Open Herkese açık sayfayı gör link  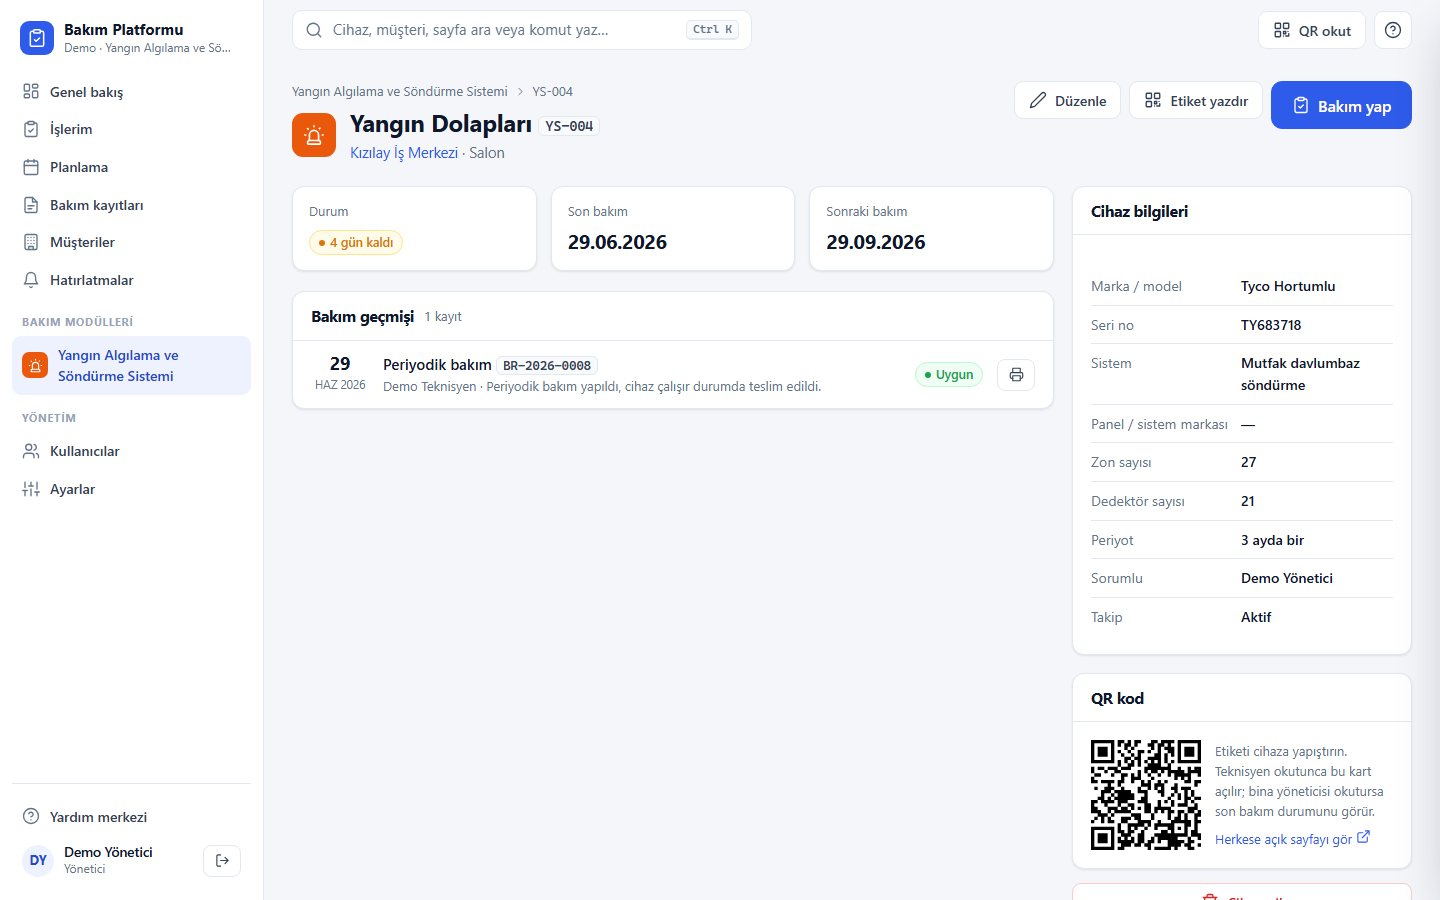click(x=1292, y=839)
